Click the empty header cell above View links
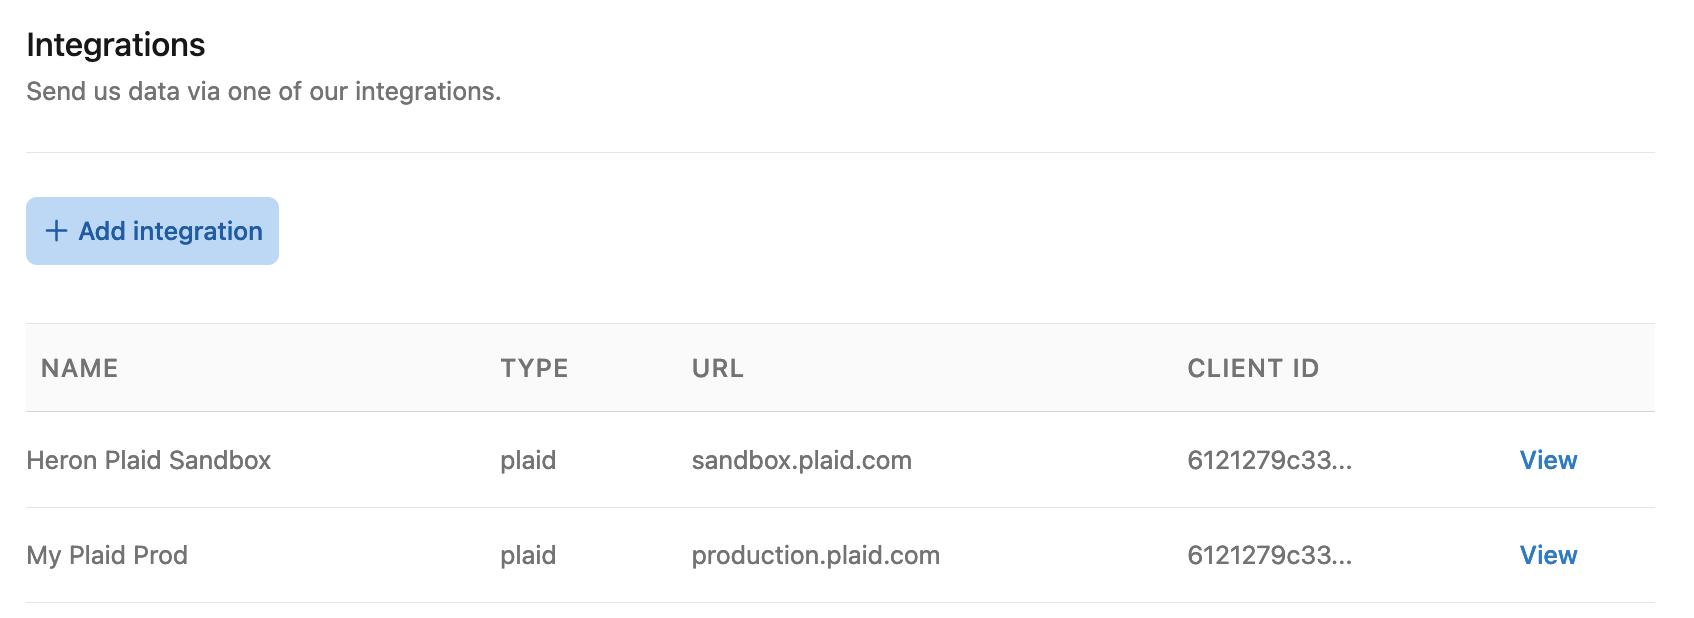Screen dimensions: 1694x618 click(x=1548, y=368)
